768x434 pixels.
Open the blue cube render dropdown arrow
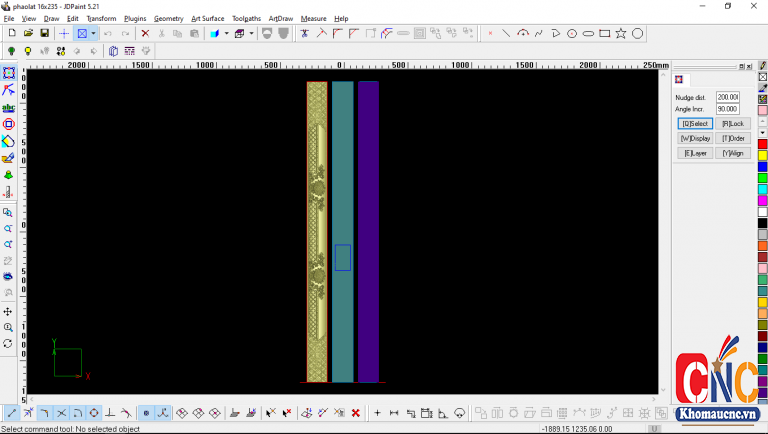pos(226,33)
